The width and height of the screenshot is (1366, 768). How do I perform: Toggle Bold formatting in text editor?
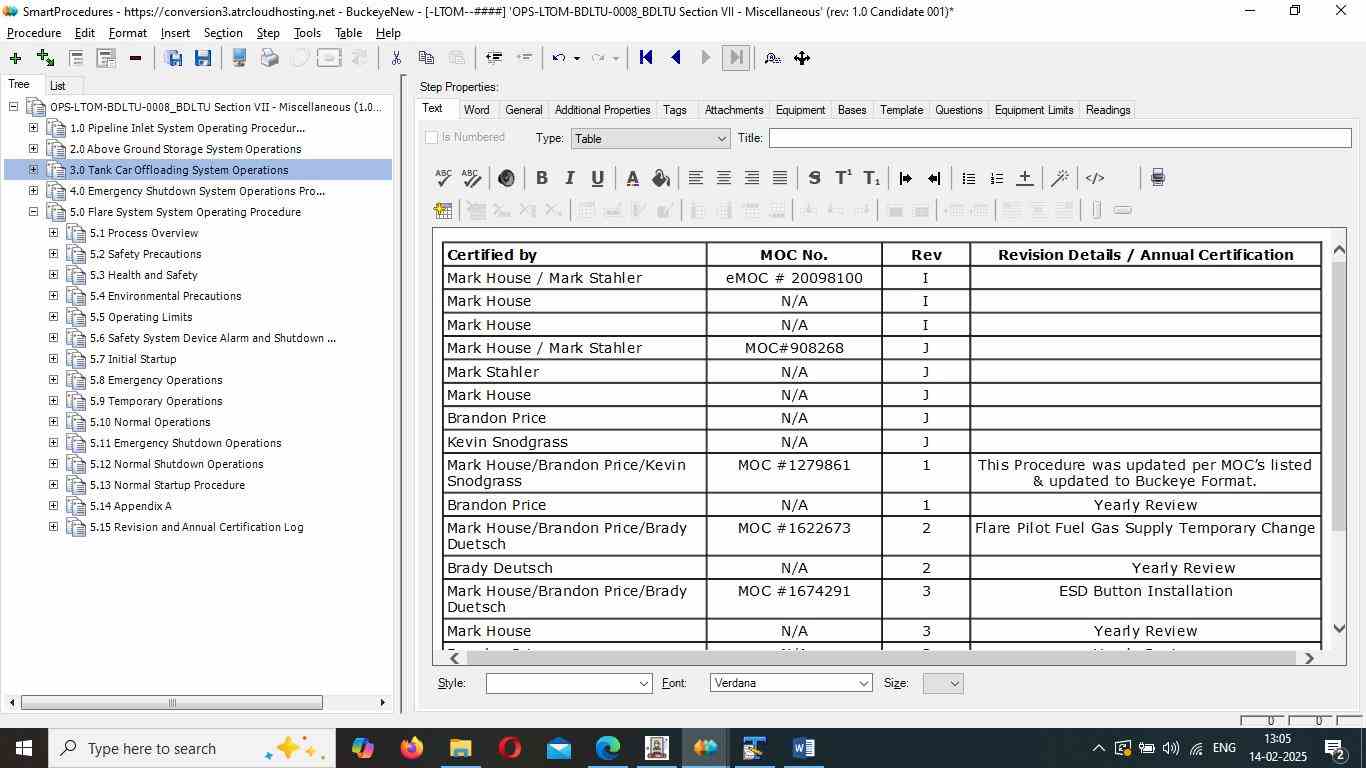point(541,178)
